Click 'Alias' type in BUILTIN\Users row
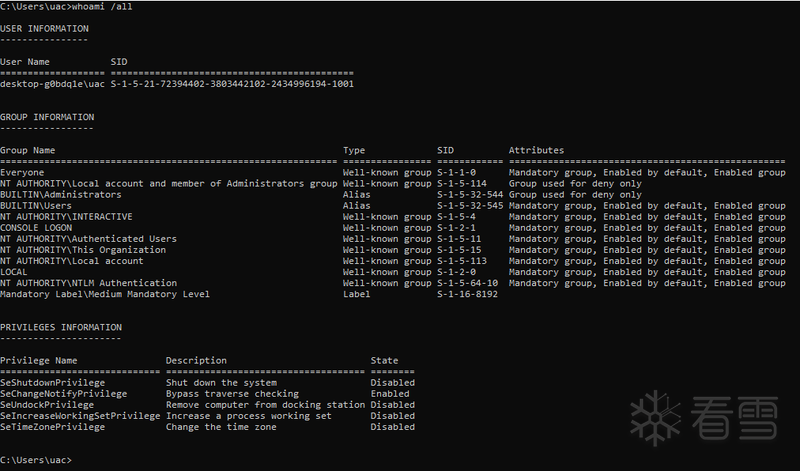The width and height of the screenshot is (800, 471). pyautogui.click(x=357, y=206)
